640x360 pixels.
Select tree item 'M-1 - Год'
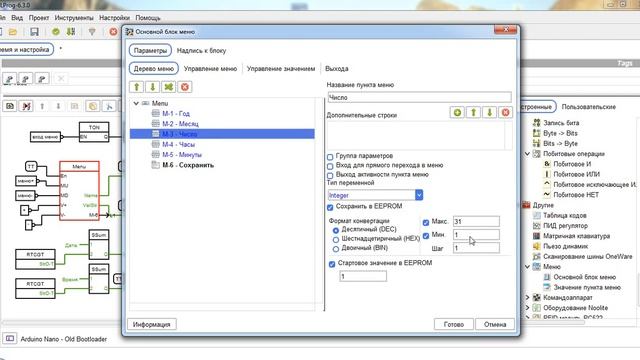tap(176, 113)
